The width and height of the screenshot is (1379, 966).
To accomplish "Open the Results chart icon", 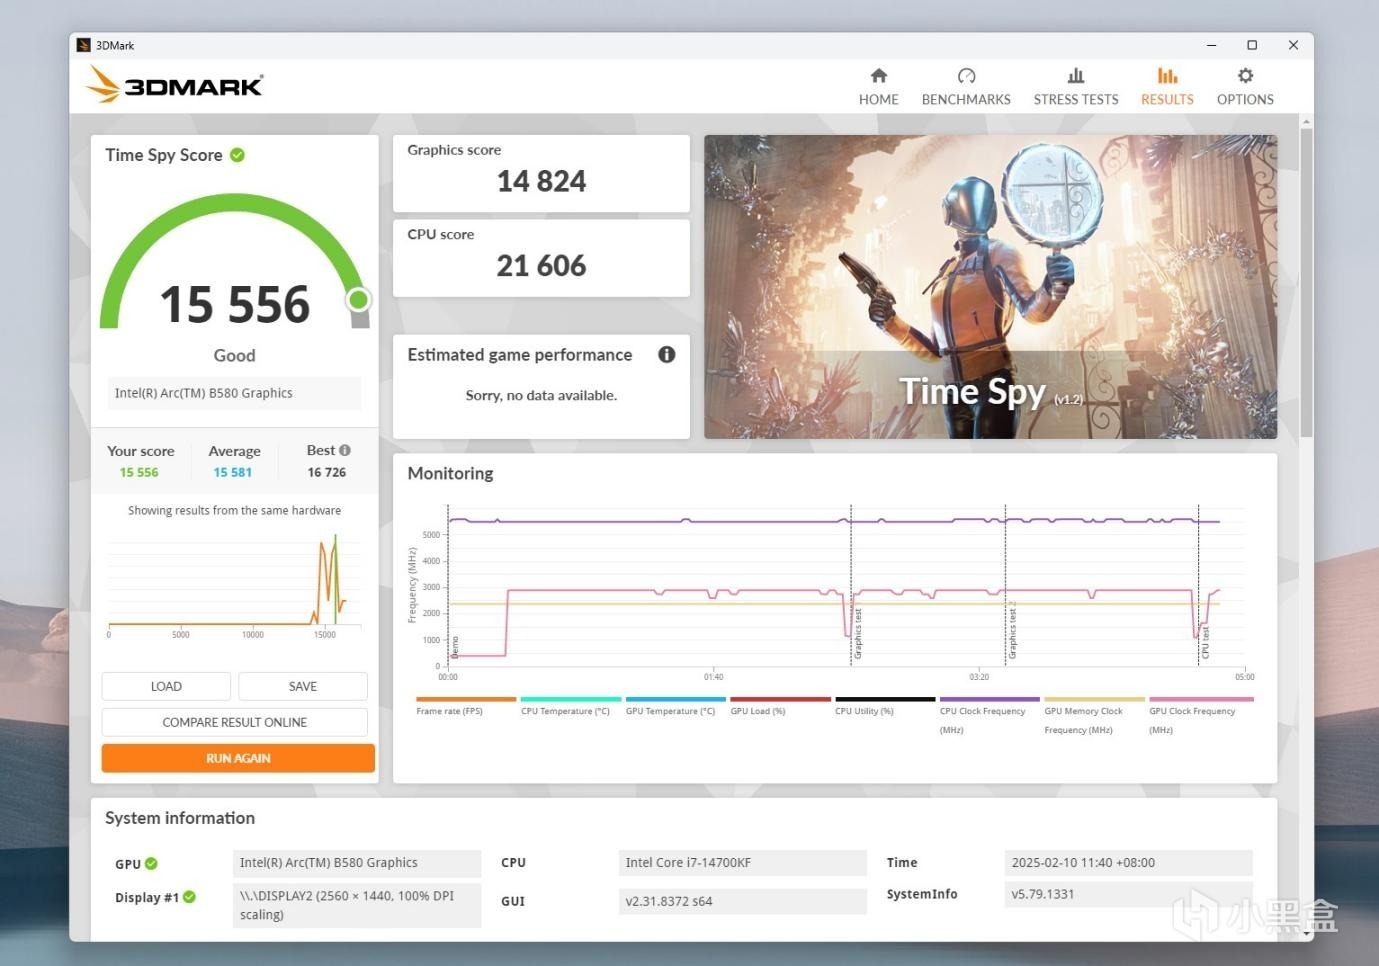I will (1167, 76).
